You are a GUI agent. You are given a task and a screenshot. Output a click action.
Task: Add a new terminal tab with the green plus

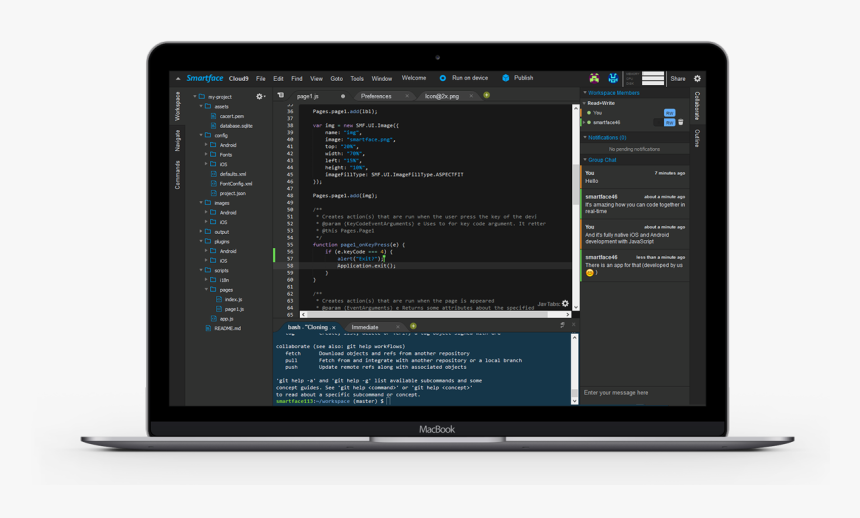(413, 327)
